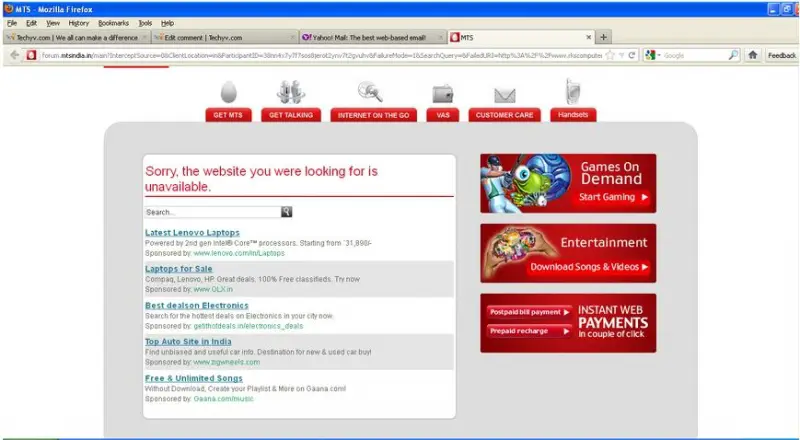The width and height of the screenshot is (800, 440).
Task: Switch to the Edit comment Techyv.com tab
Action: (224, 37)
